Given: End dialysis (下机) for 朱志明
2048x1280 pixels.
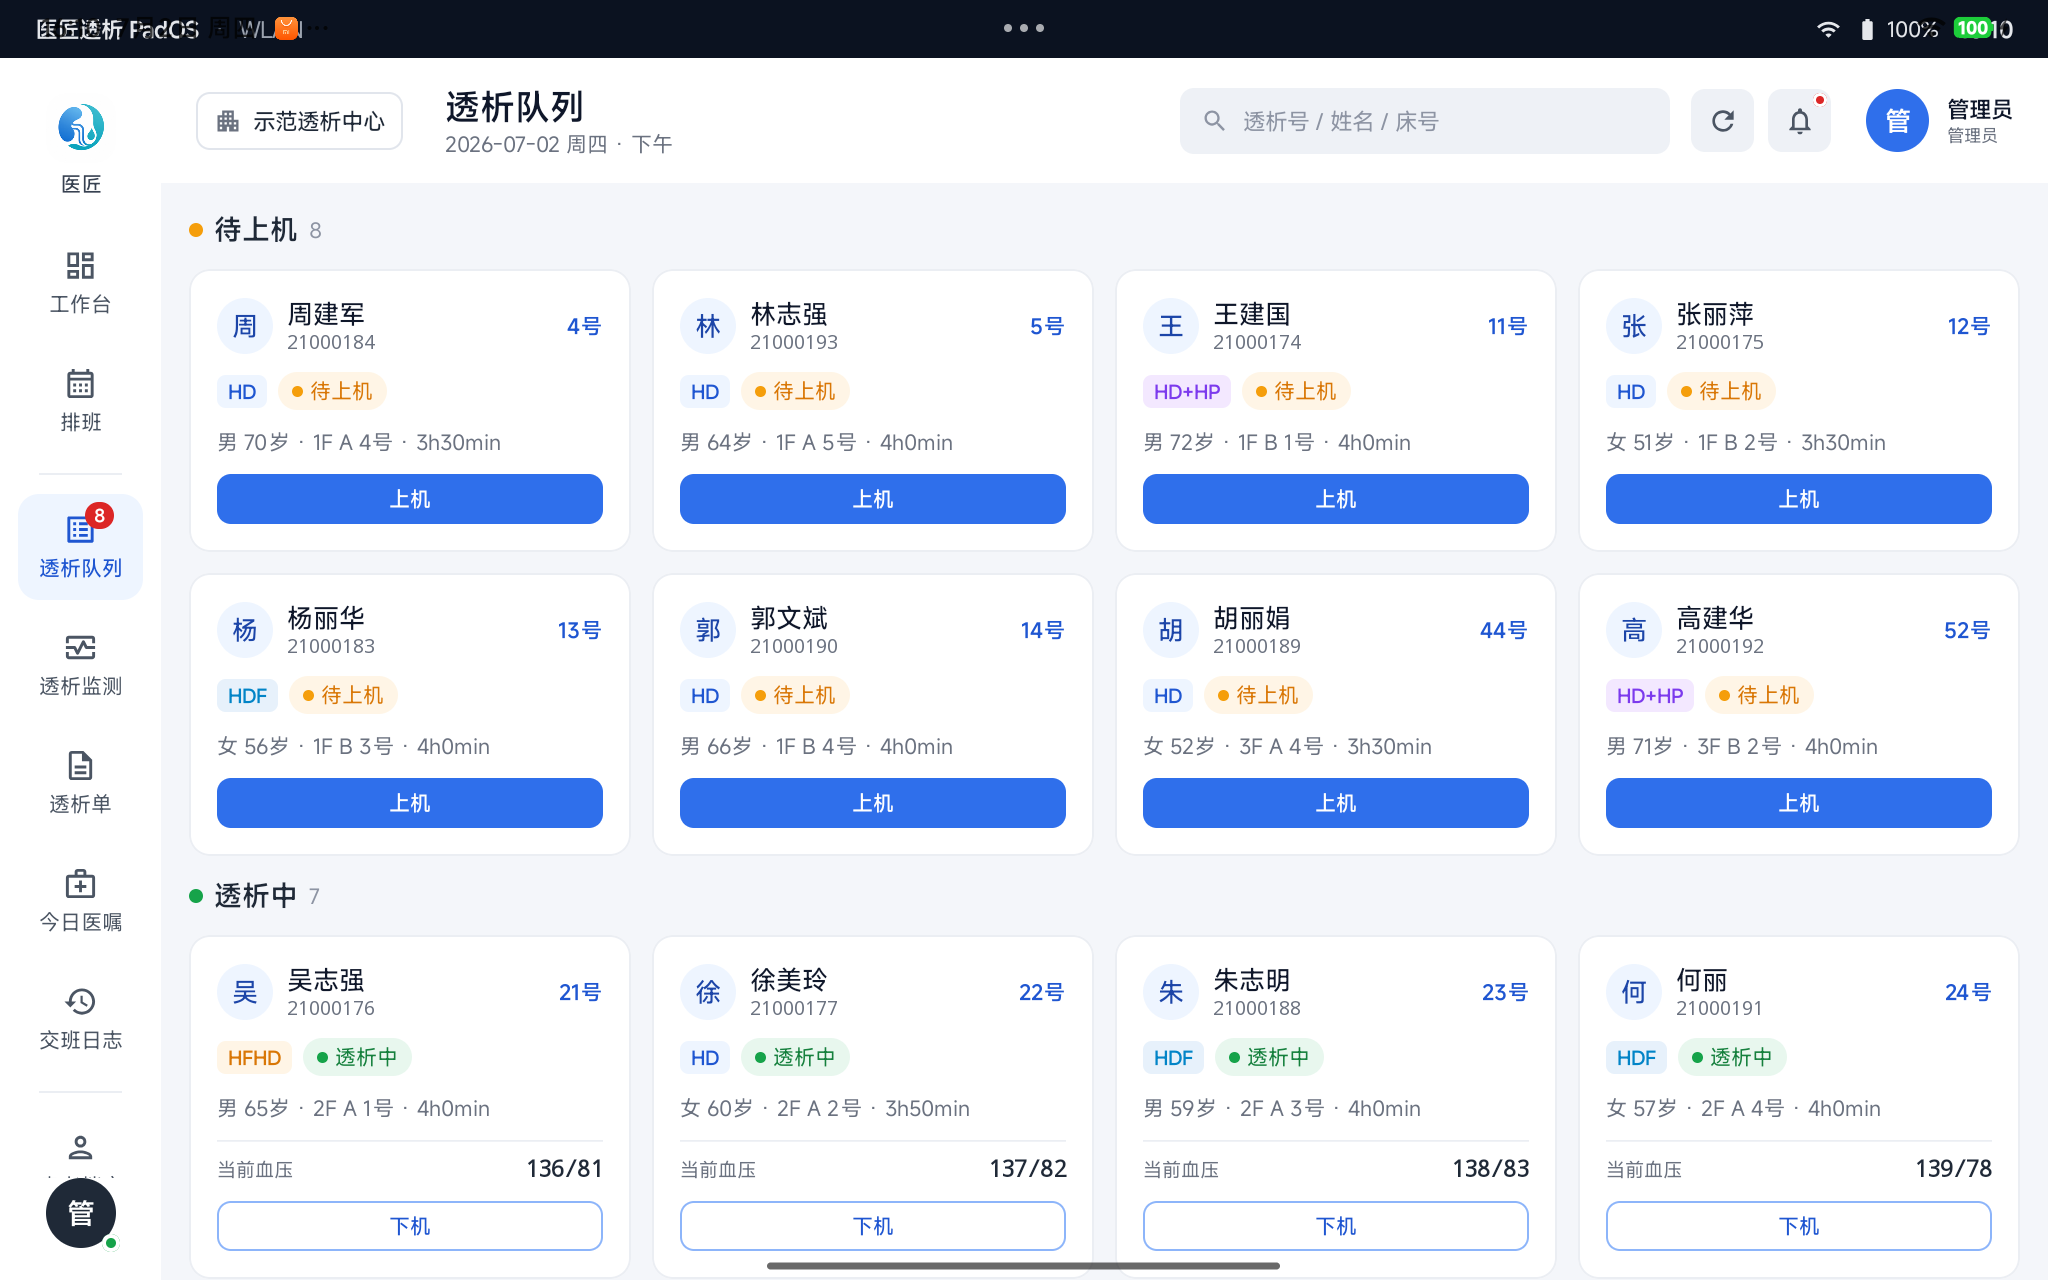Looking at the screenshot, I should click(x=1336, y=1226).
